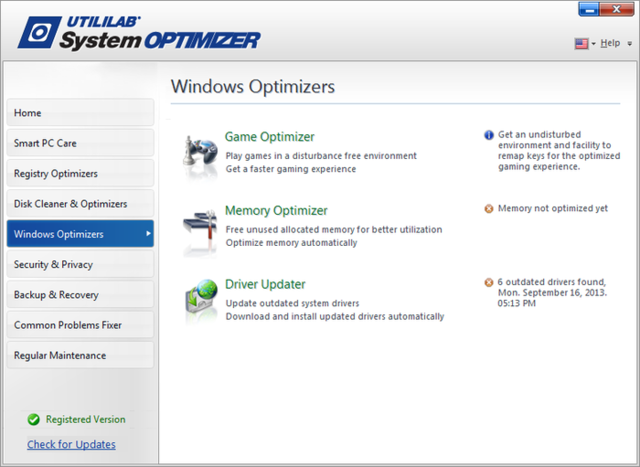
Task: Click 'Download and install updated drivers automatically' text
Action: (x=335, y=316)
